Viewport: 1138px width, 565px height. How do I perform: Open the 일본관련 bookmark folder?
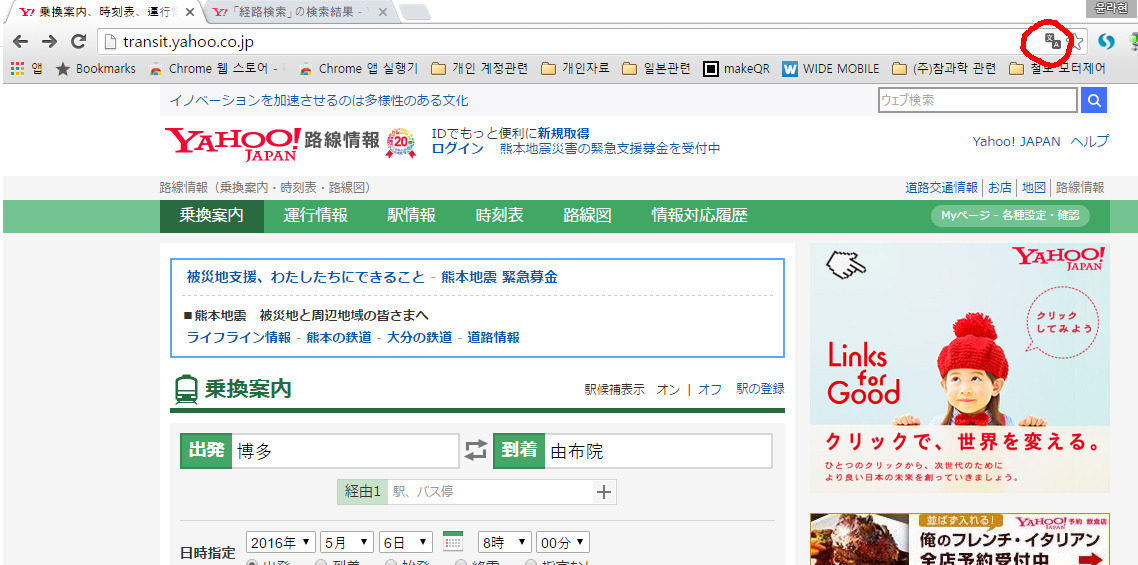(657, 69)
